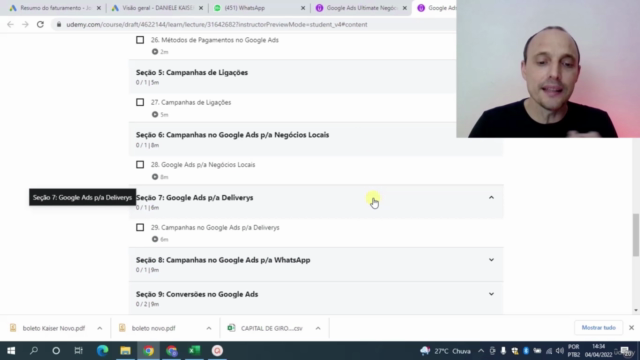Go forward in browser history
Image resolution: width=640 pixels, height=360 pixels.
tap(25, 24)
